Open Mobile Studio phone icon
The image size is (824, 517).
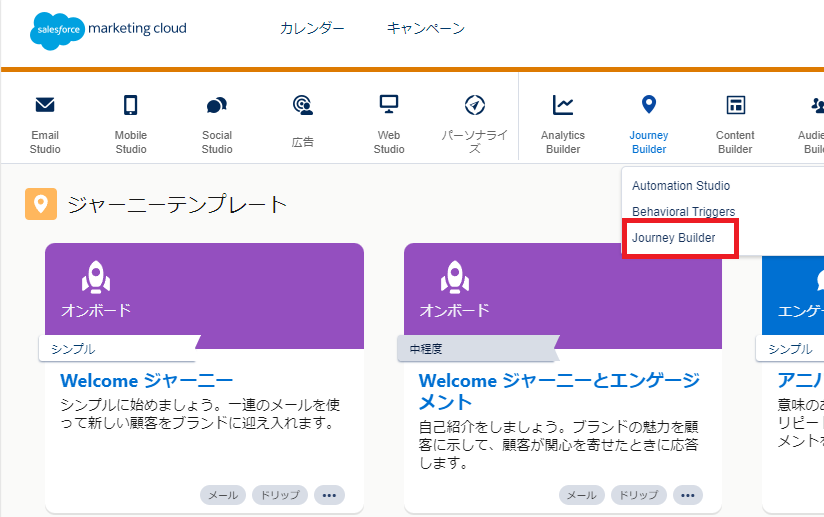pyautogui.click(x=131, y=105)
